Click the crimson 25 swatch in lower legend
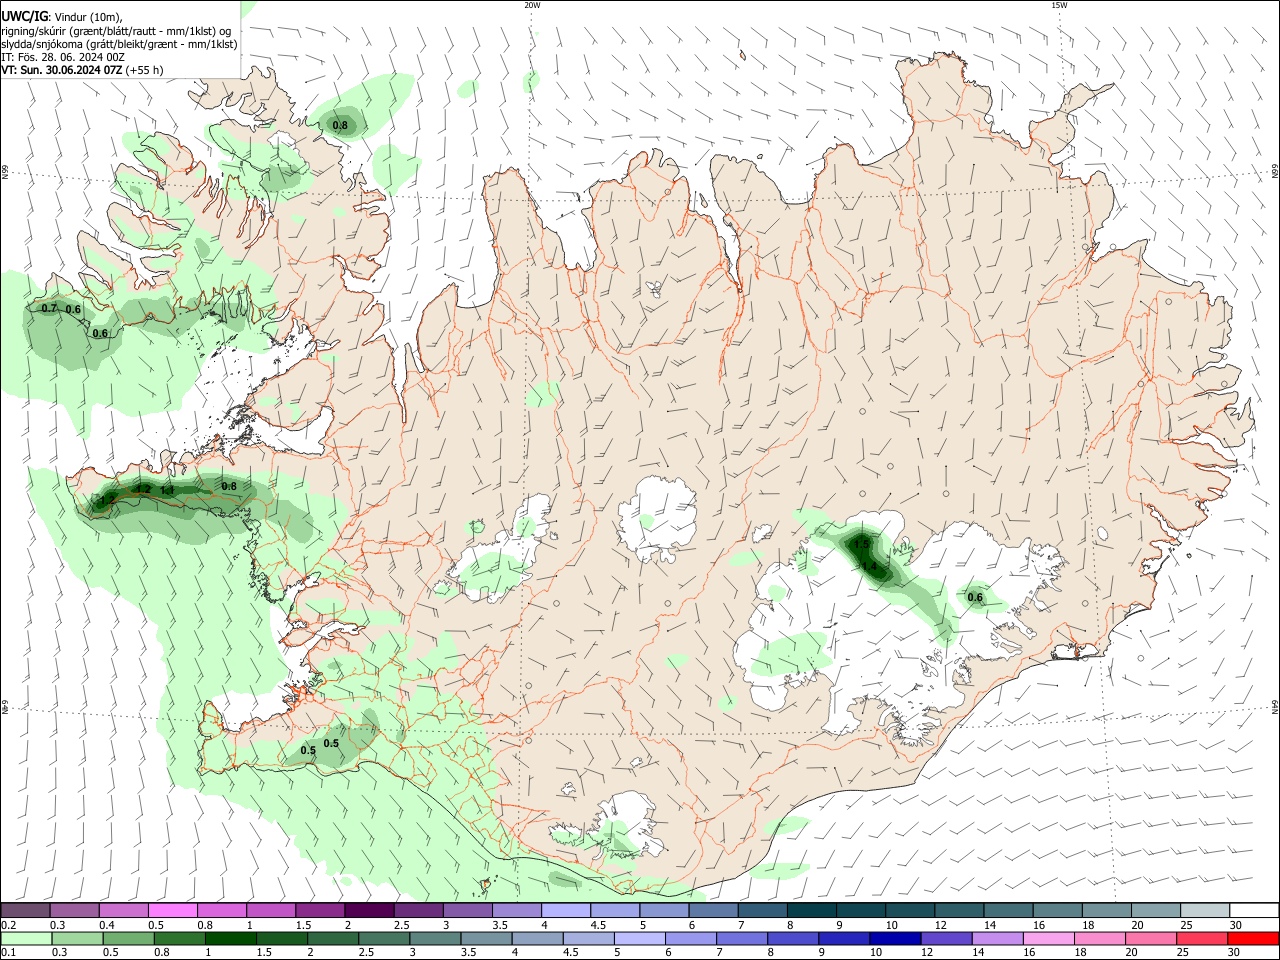Viewport: 1280px width, 960px height. [x=1201, y=938]
